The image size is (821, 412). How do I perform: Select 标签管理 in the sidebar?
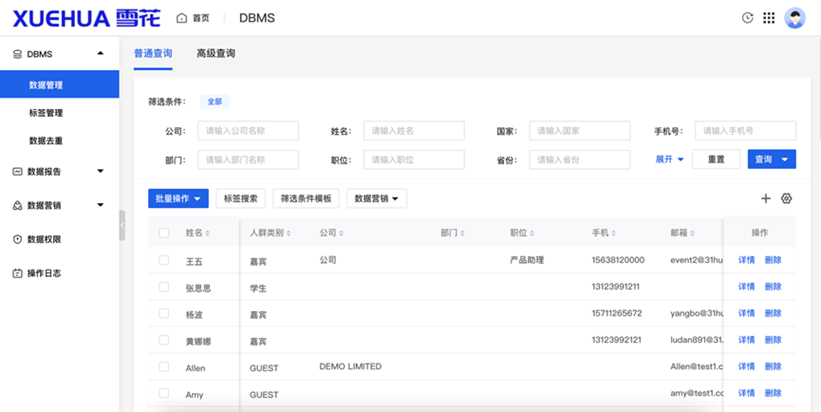[x=46, y=113]
